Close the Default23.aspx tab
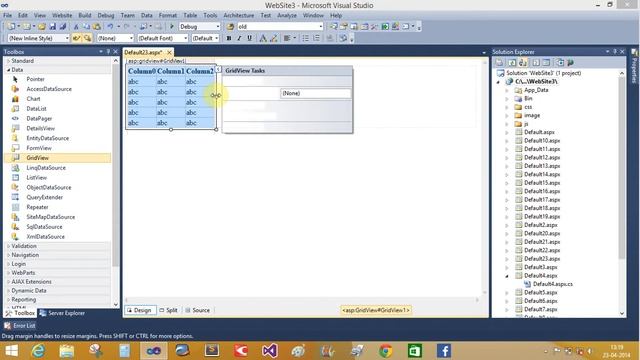Image resolution: width=640 pixels, height=360 pixels. (x=169, y=52)
